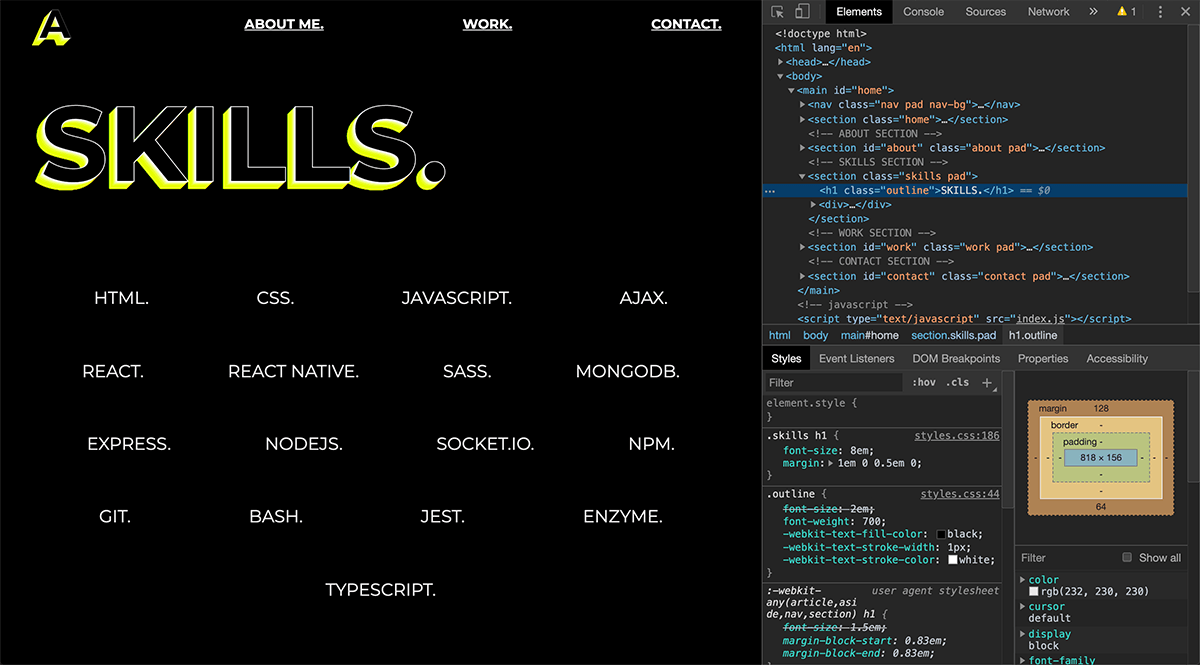Click the margin value 128 in the box model

click(x=1101, y=408)
